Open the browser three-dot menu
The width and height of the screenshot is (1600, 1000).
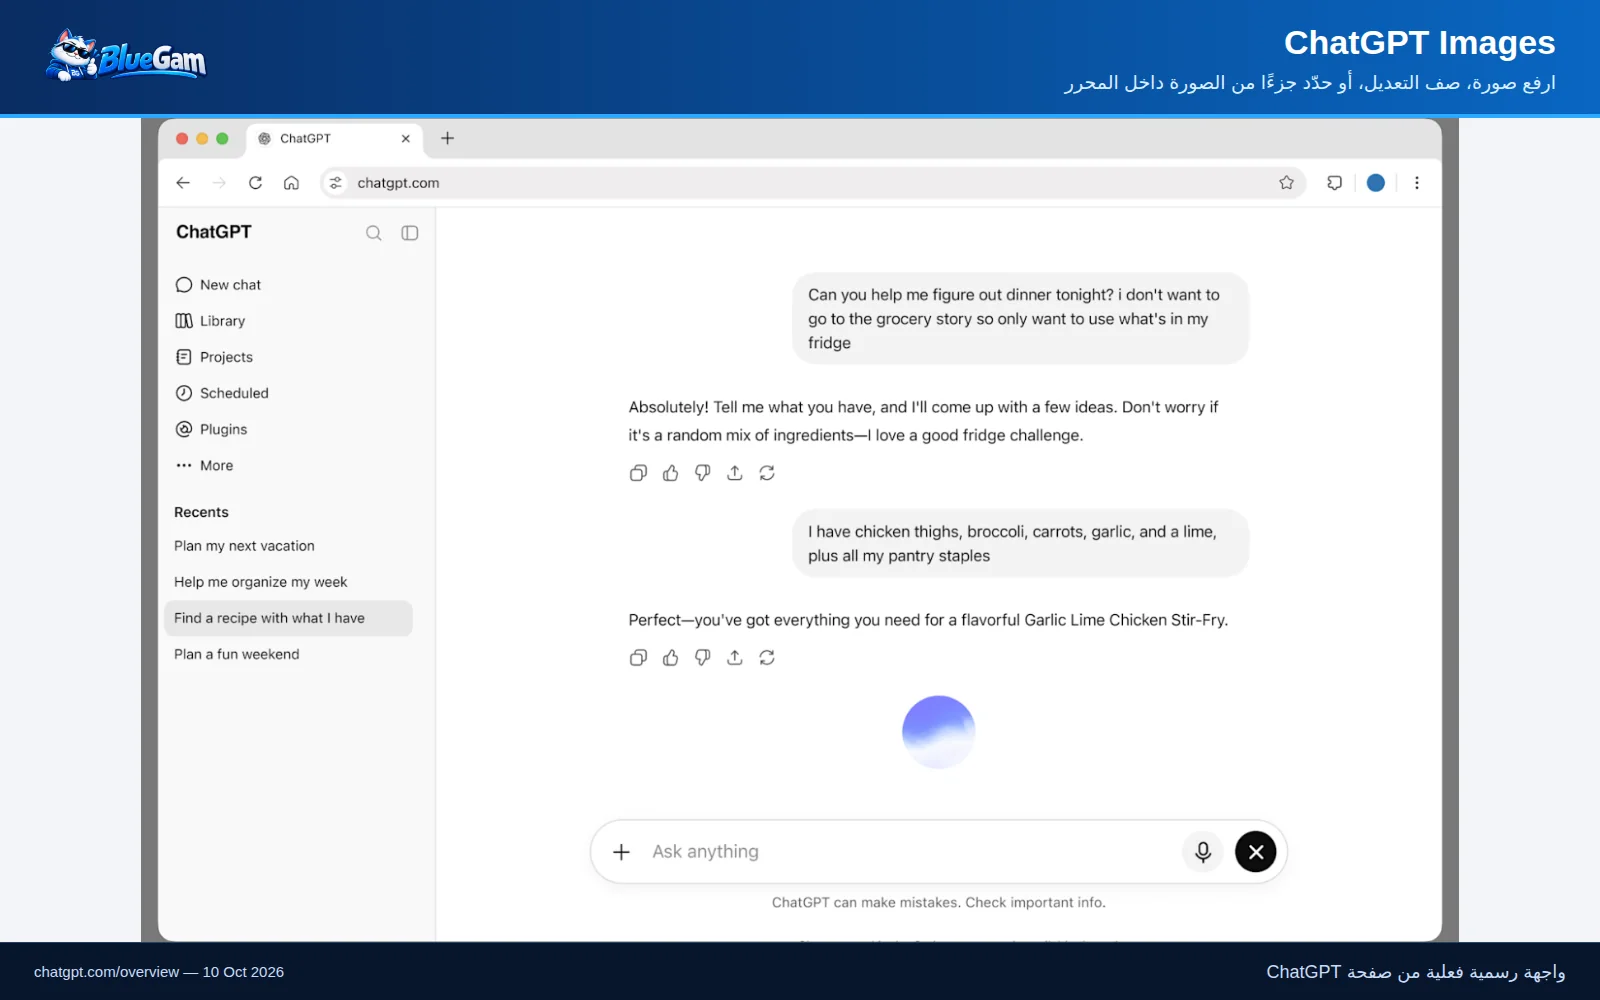click(x=1417, y=183)
